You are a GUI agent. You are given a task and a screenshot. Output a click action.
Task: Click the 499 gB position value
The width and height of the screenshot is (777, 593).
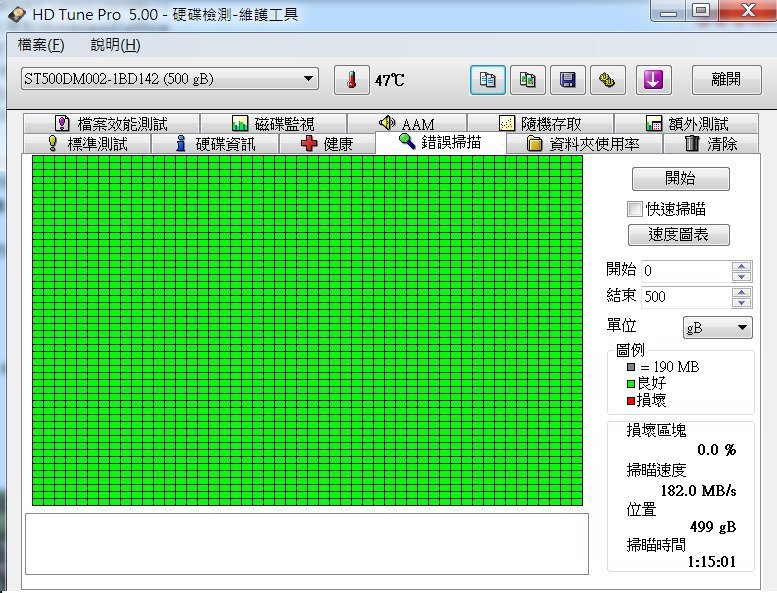pyautogui.click(x=713, y=527)
